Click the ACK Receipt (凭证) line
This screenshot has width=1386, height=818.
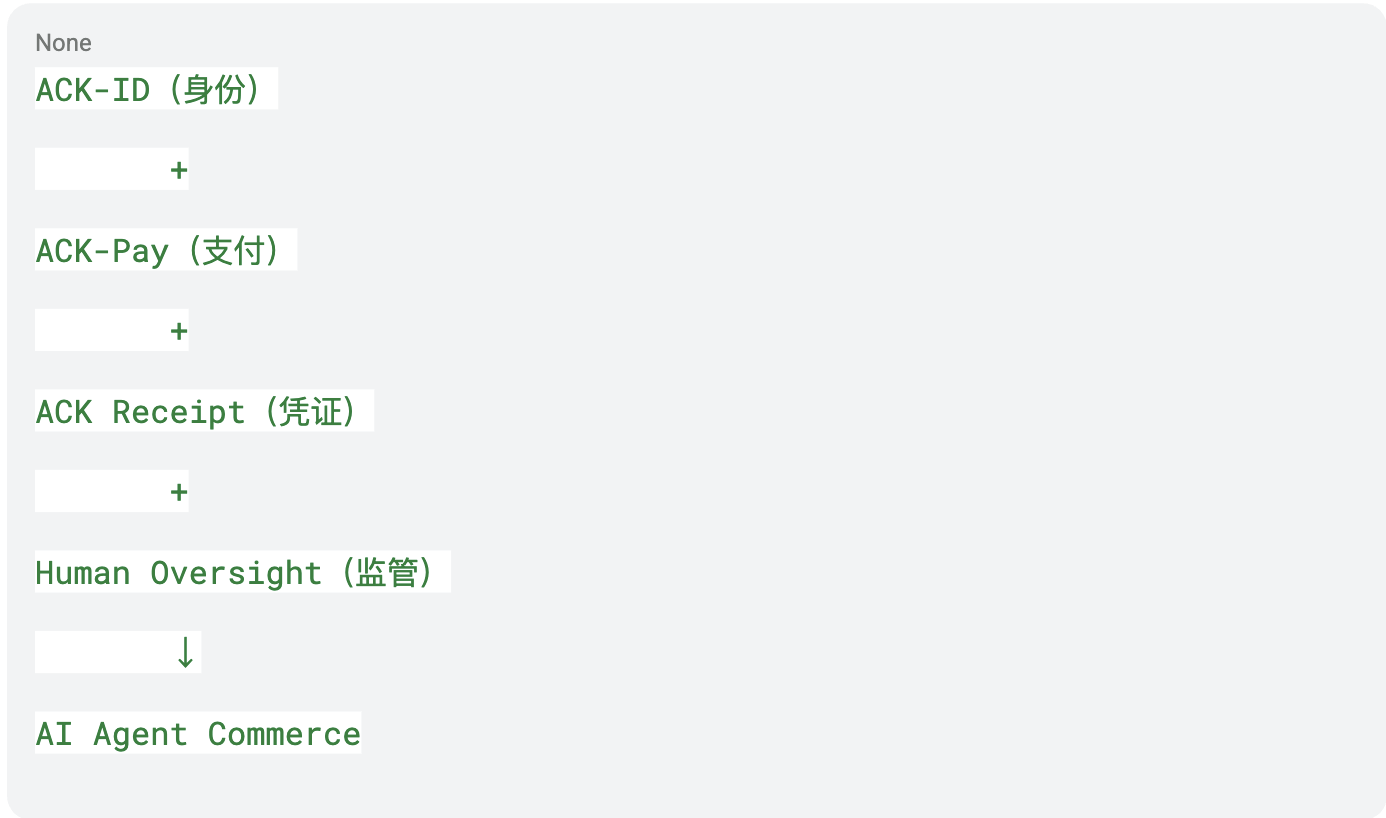coord(204,411)
